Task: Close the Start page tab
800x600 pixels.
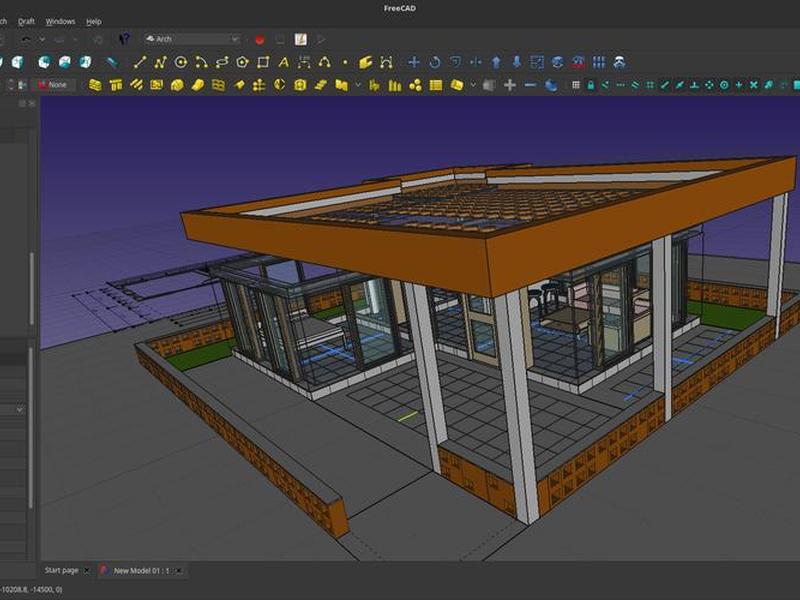Action: 86,571
